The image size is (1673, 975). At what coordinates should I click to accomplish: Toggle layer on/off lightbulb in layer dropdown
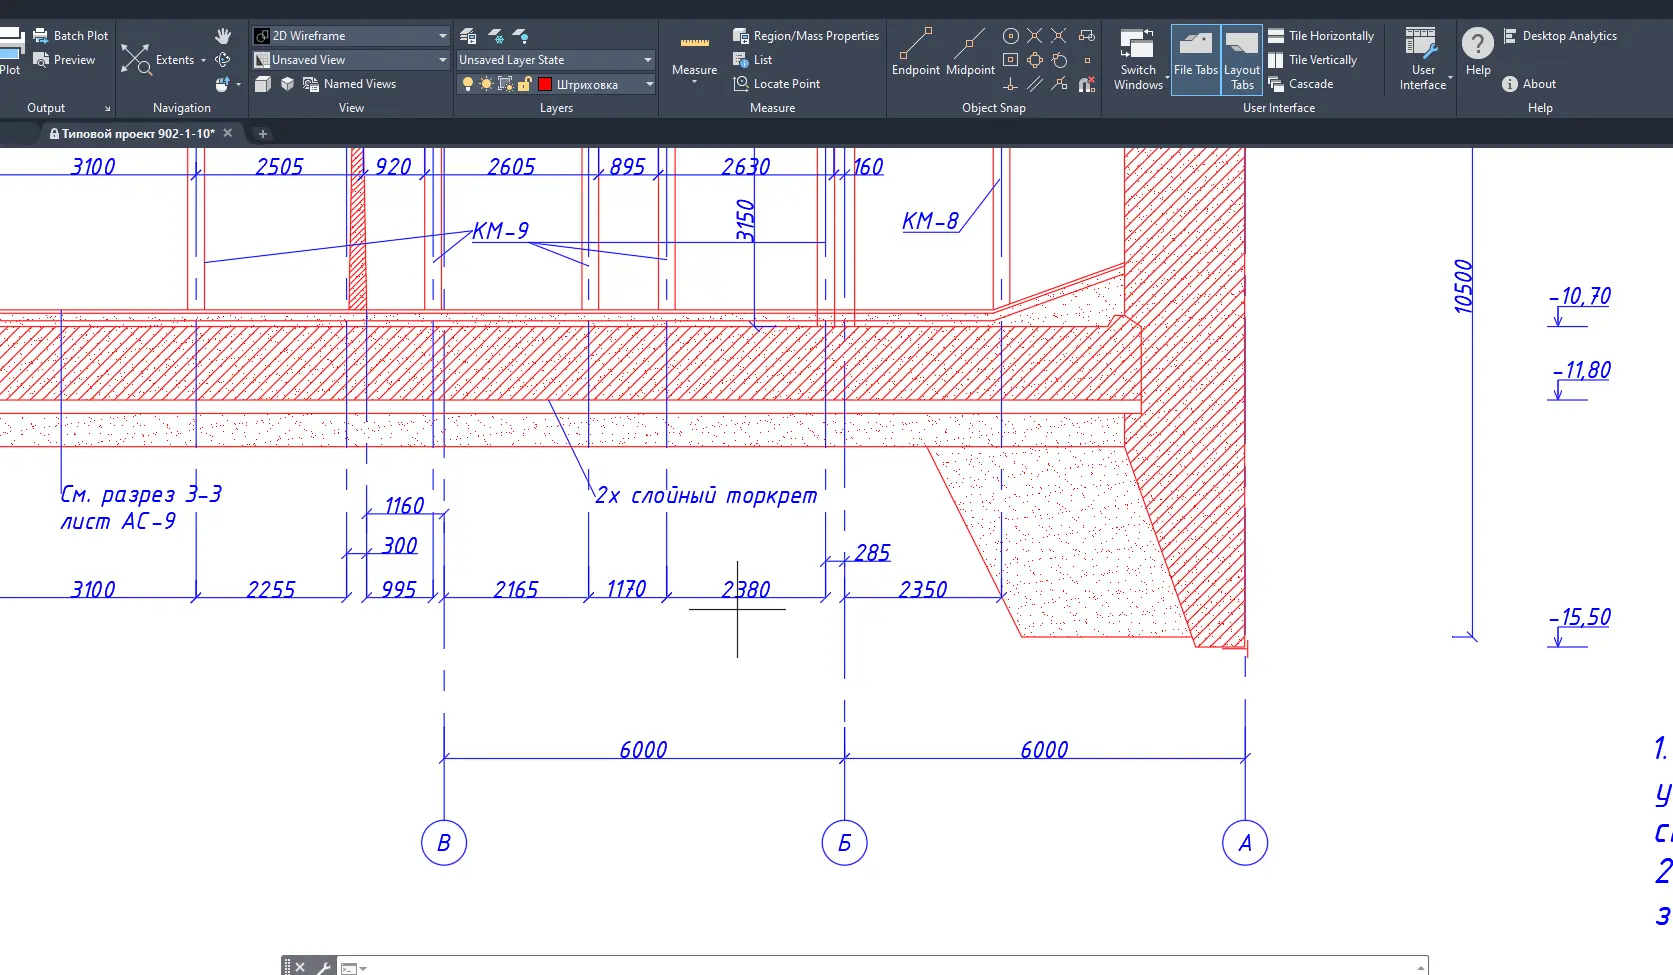coord(467,84)
